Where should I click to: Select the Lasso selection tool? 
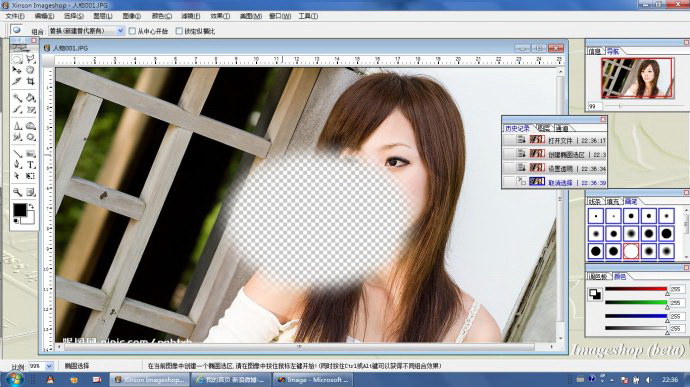click(x=30, y=59)
